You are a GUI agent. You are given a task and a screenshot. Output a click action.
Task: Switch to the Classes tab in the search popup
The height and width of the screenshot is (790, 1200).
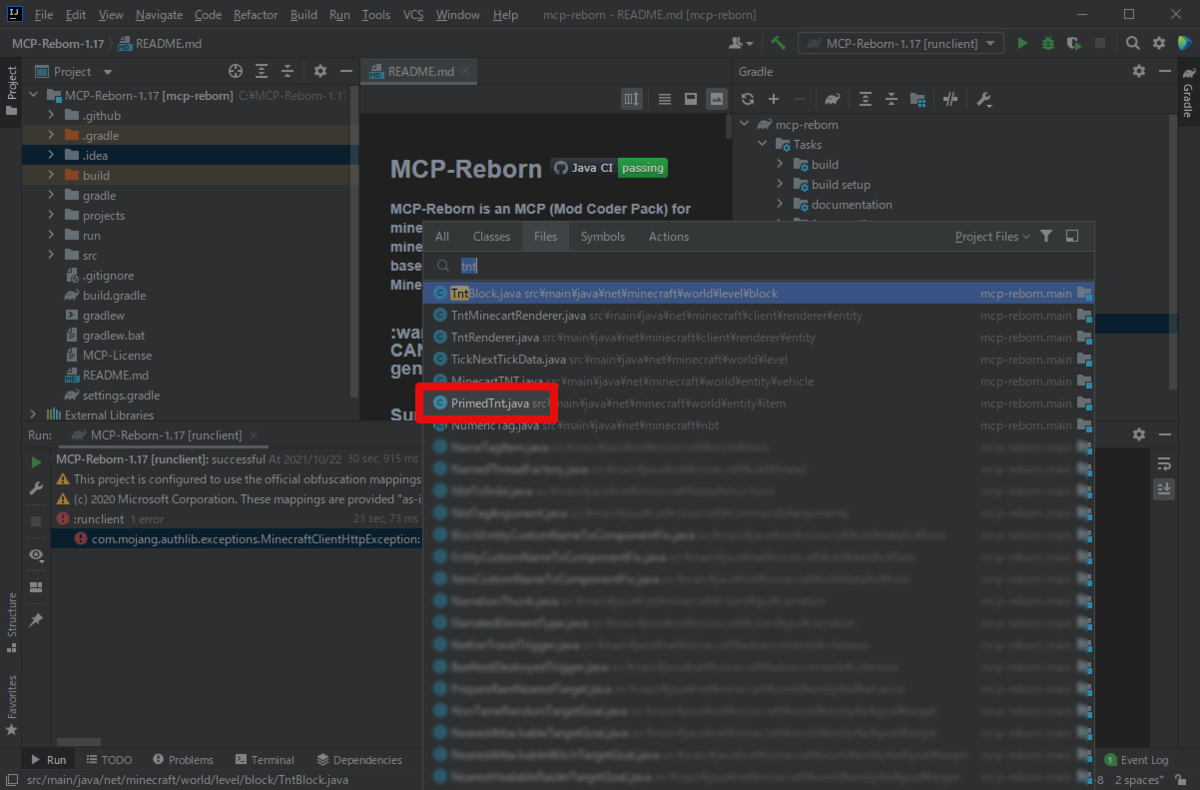491,236
